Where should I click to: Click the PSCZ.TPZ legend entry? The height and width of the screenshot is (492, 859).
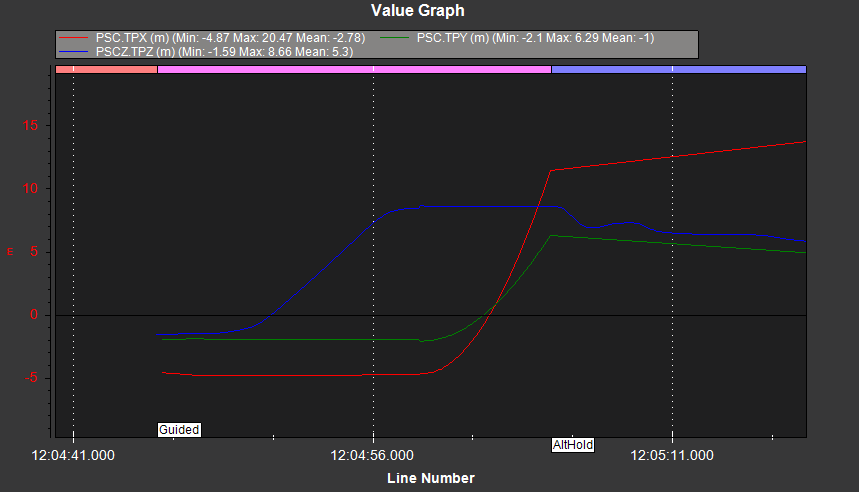[x=206, y=52]
